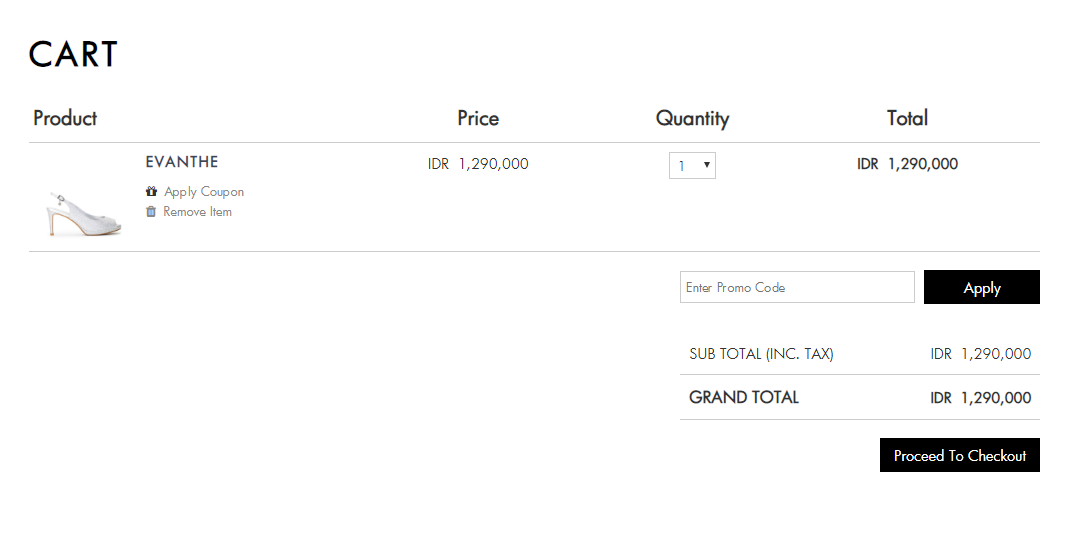Focus the Enter Promo Code field

pos(797,287)
